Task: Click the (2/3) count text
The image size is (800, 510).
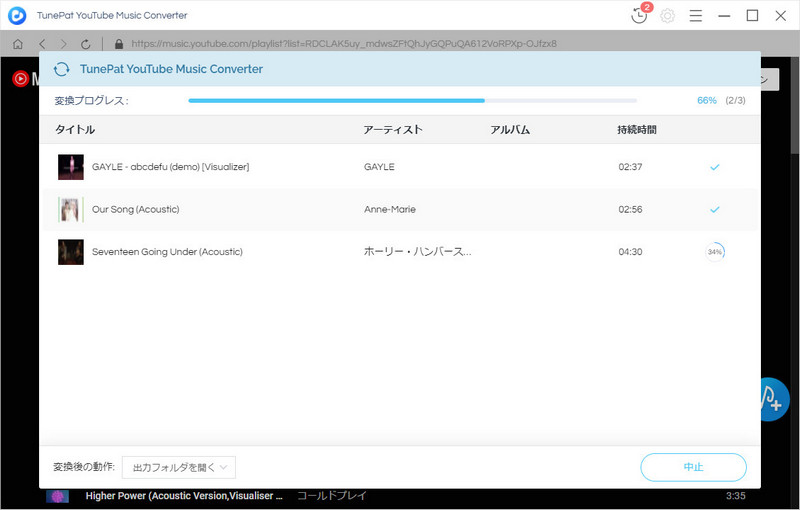Action: pos(735,100)
